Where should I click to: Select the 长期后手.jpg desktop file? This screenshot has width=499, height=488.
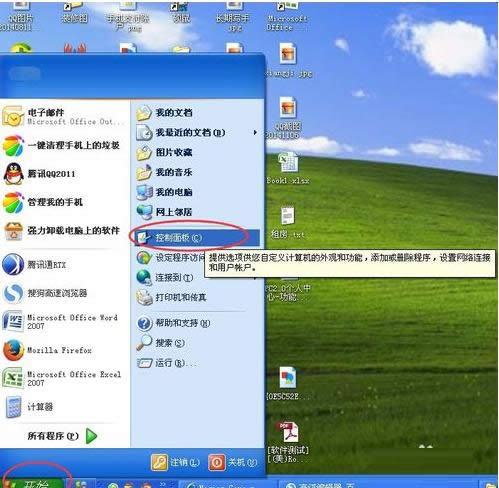tap(233, 17)
